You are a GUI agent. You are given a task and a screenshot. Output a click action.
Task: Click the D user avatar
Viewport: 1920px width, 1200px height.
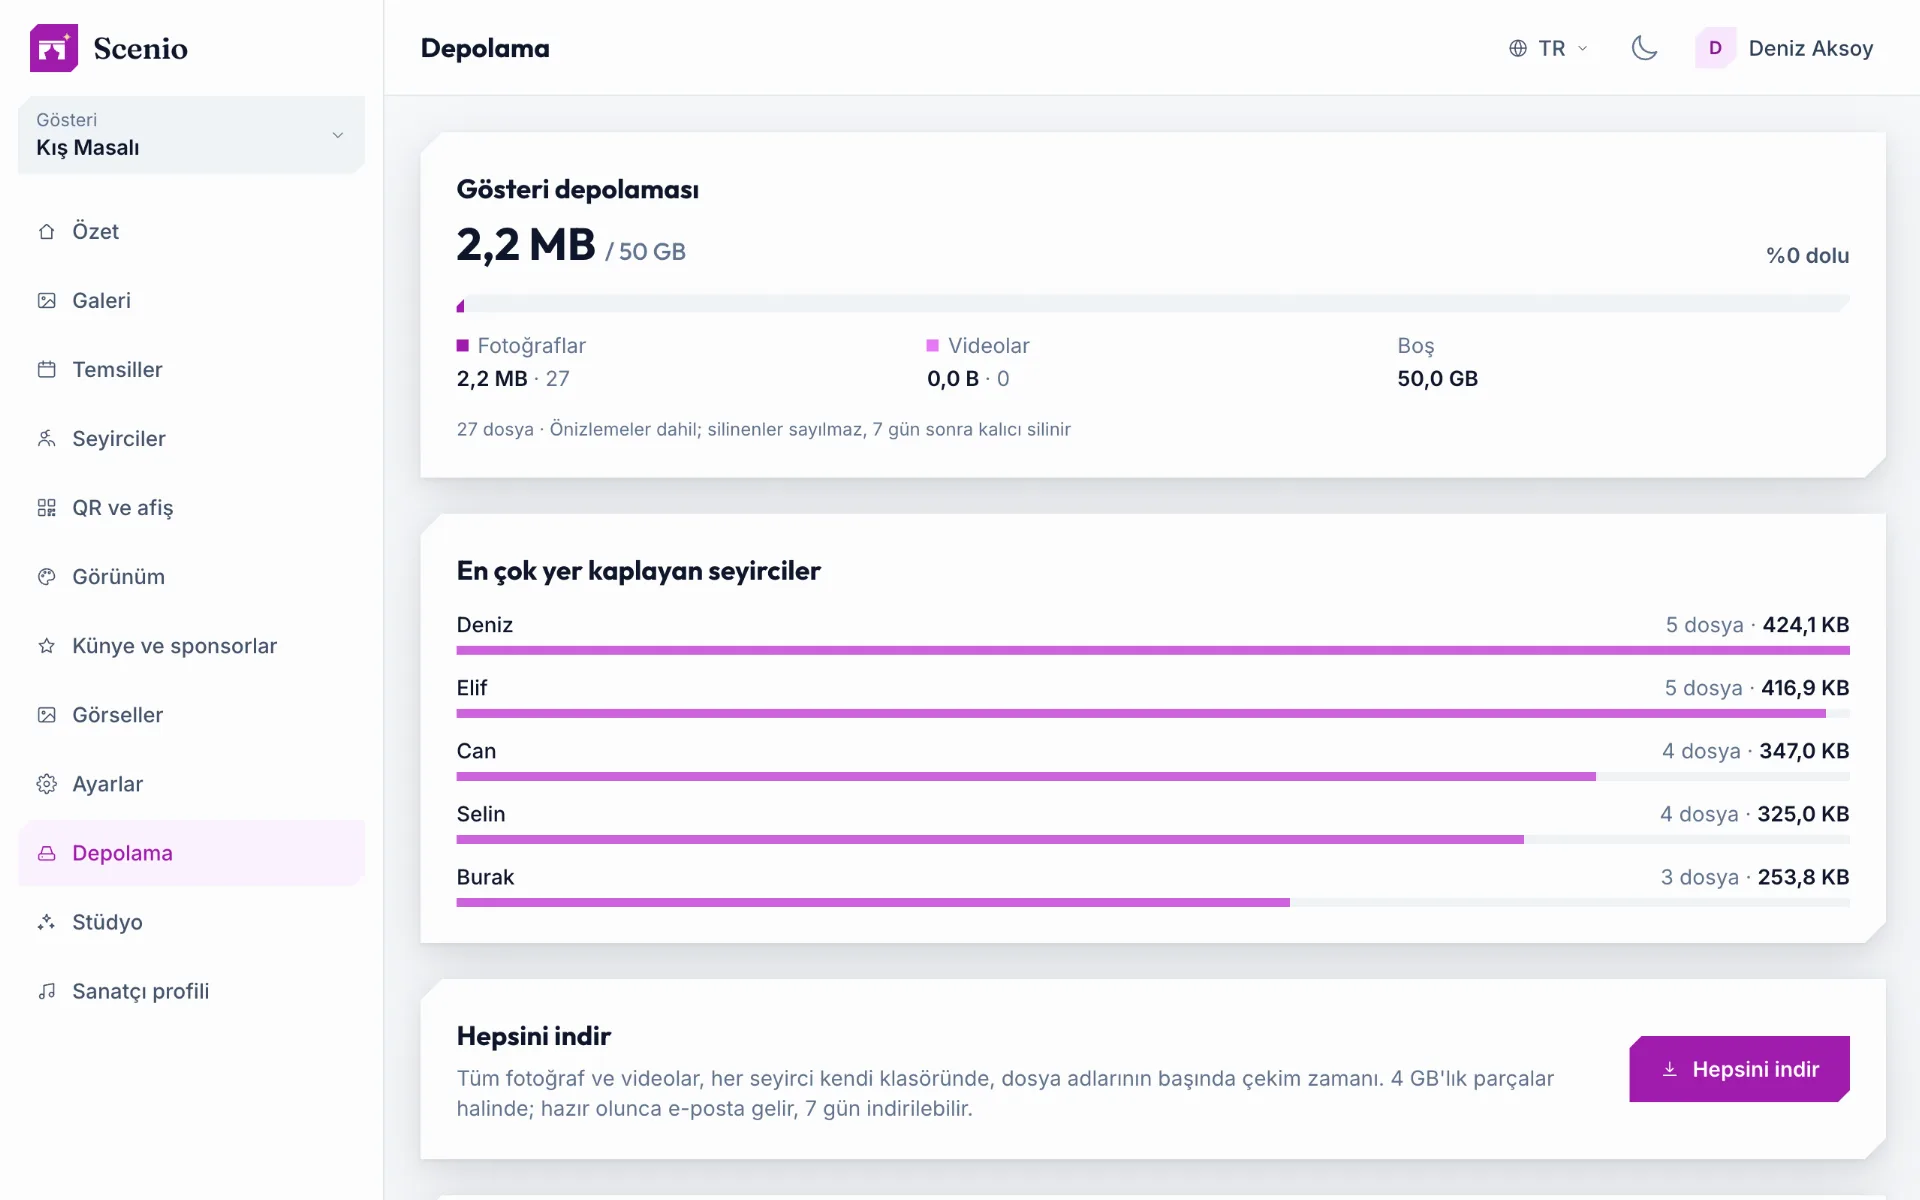(x=1716, y=48)
